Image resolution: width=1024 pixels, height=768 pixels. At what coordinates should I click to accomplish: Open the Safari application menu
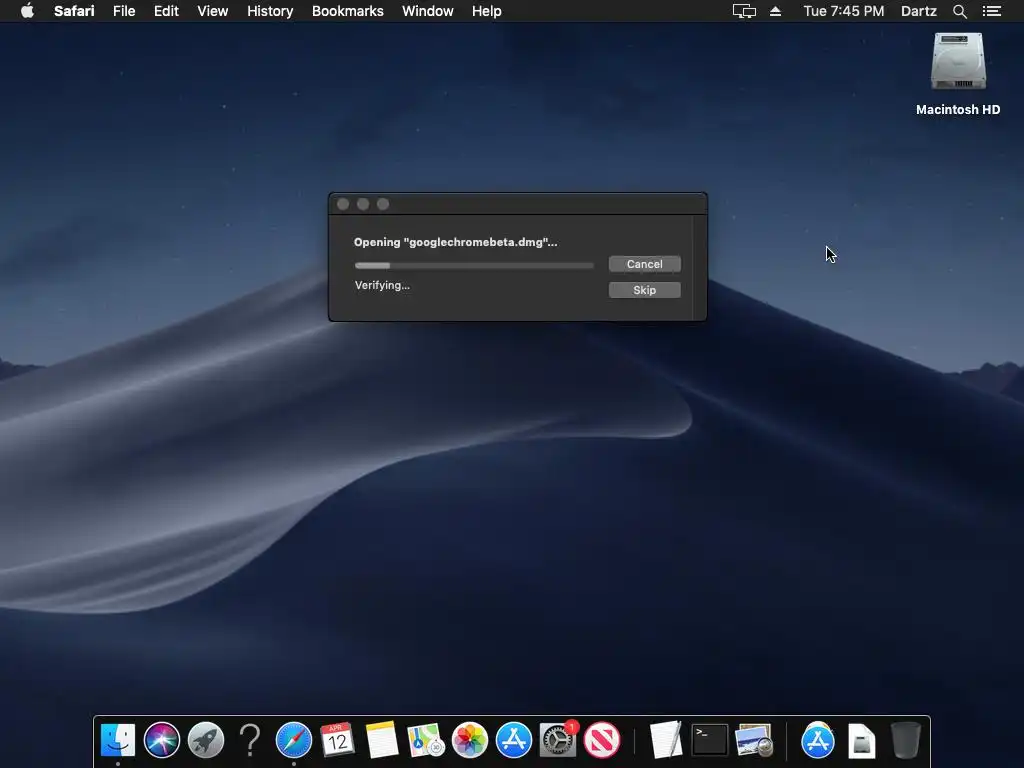(x=74, y=11)
